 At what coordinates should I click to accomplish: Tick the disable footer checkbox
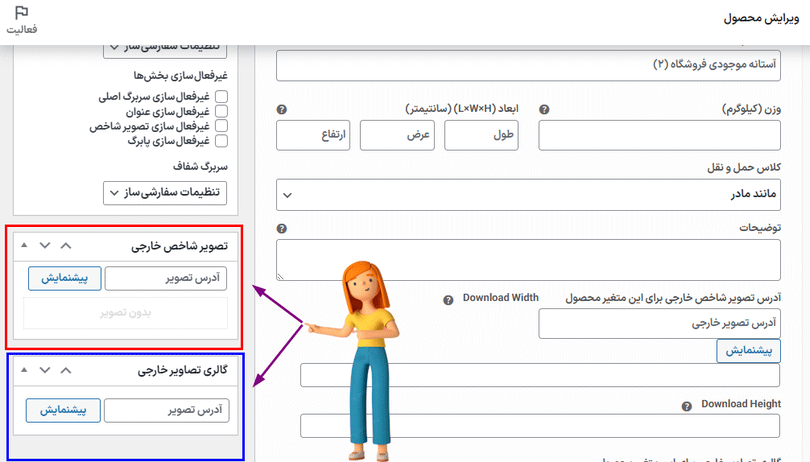coord(222,142)
